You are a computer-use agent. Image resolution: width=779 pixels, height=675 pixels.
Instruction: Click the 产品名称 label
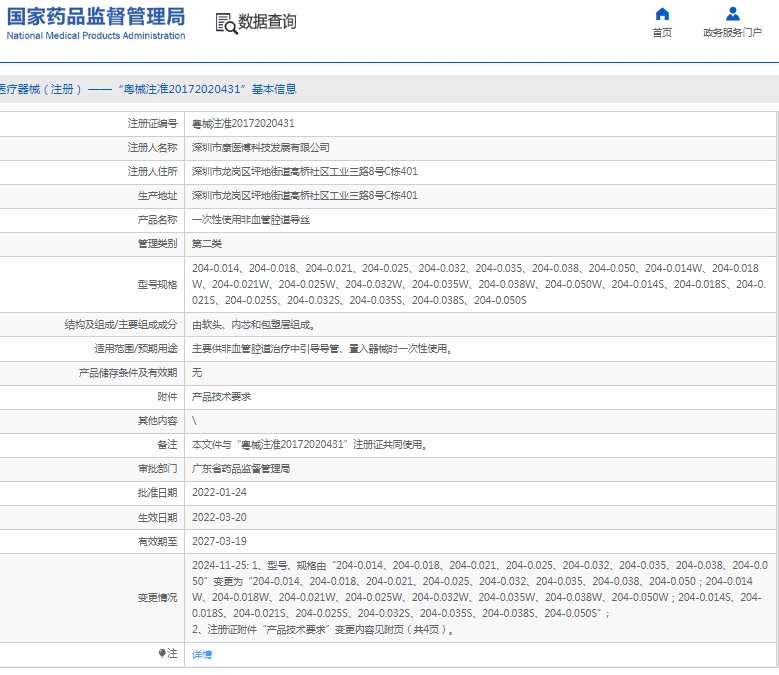click(x=157, y=220)
